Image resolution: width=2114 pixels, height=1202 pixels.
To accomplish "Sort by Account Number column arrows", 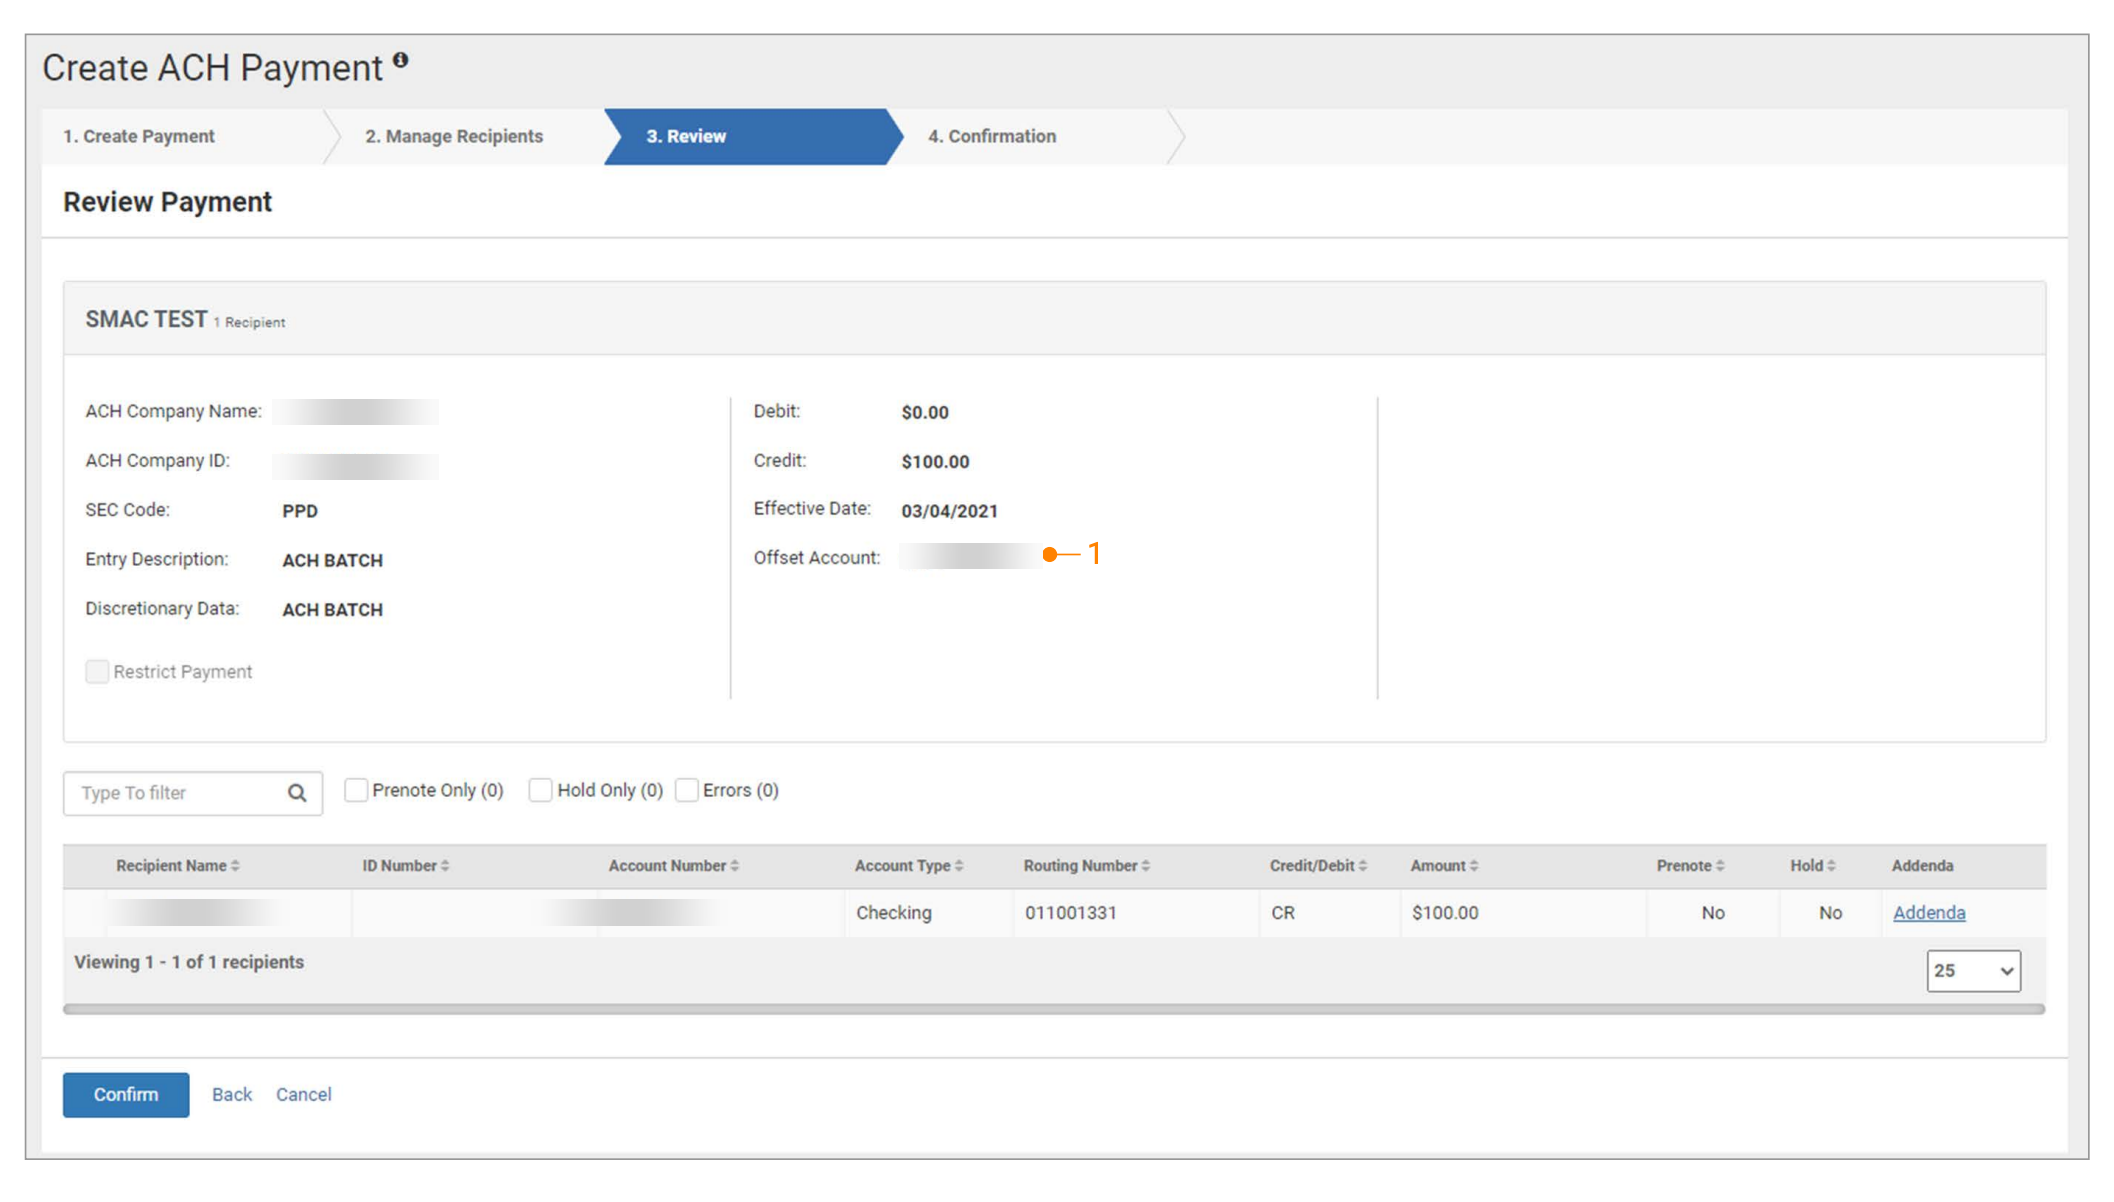I will coord(734,866).
